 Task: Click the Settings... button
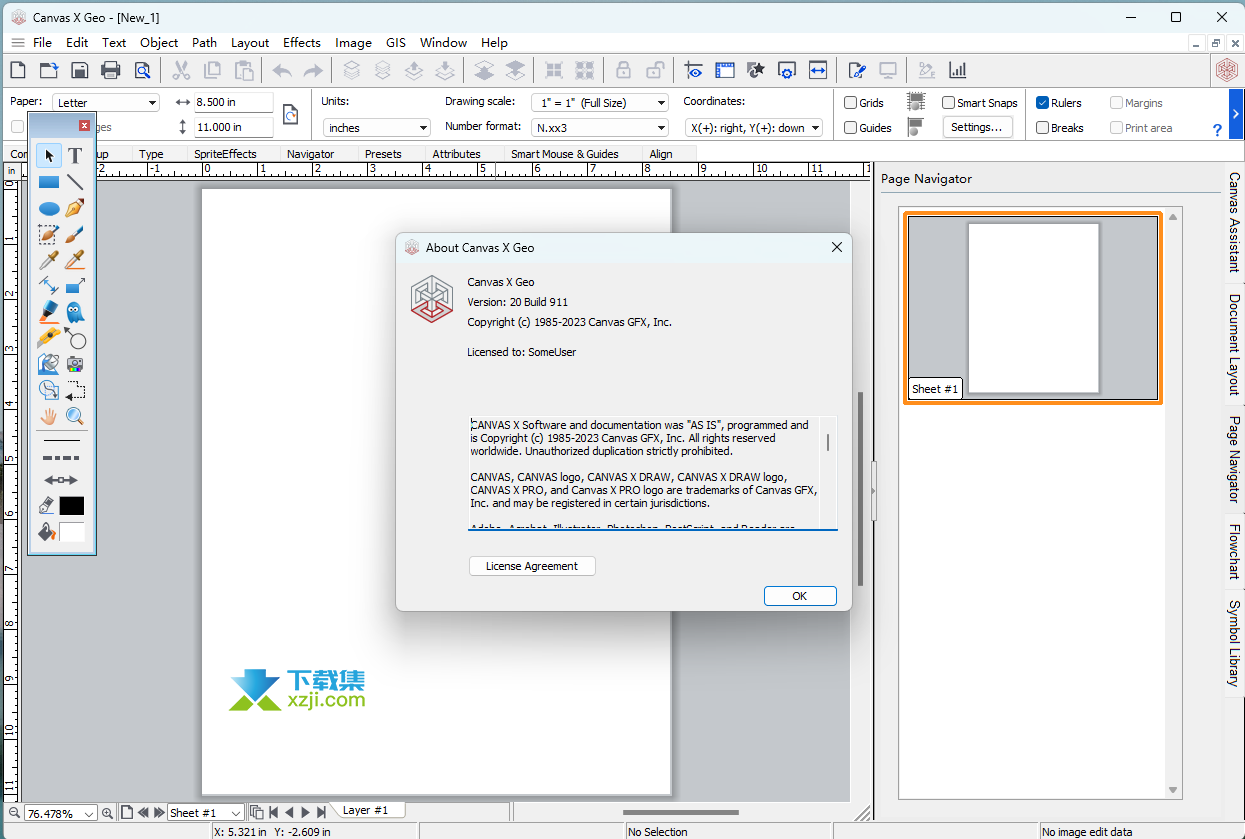coord(977,128)
